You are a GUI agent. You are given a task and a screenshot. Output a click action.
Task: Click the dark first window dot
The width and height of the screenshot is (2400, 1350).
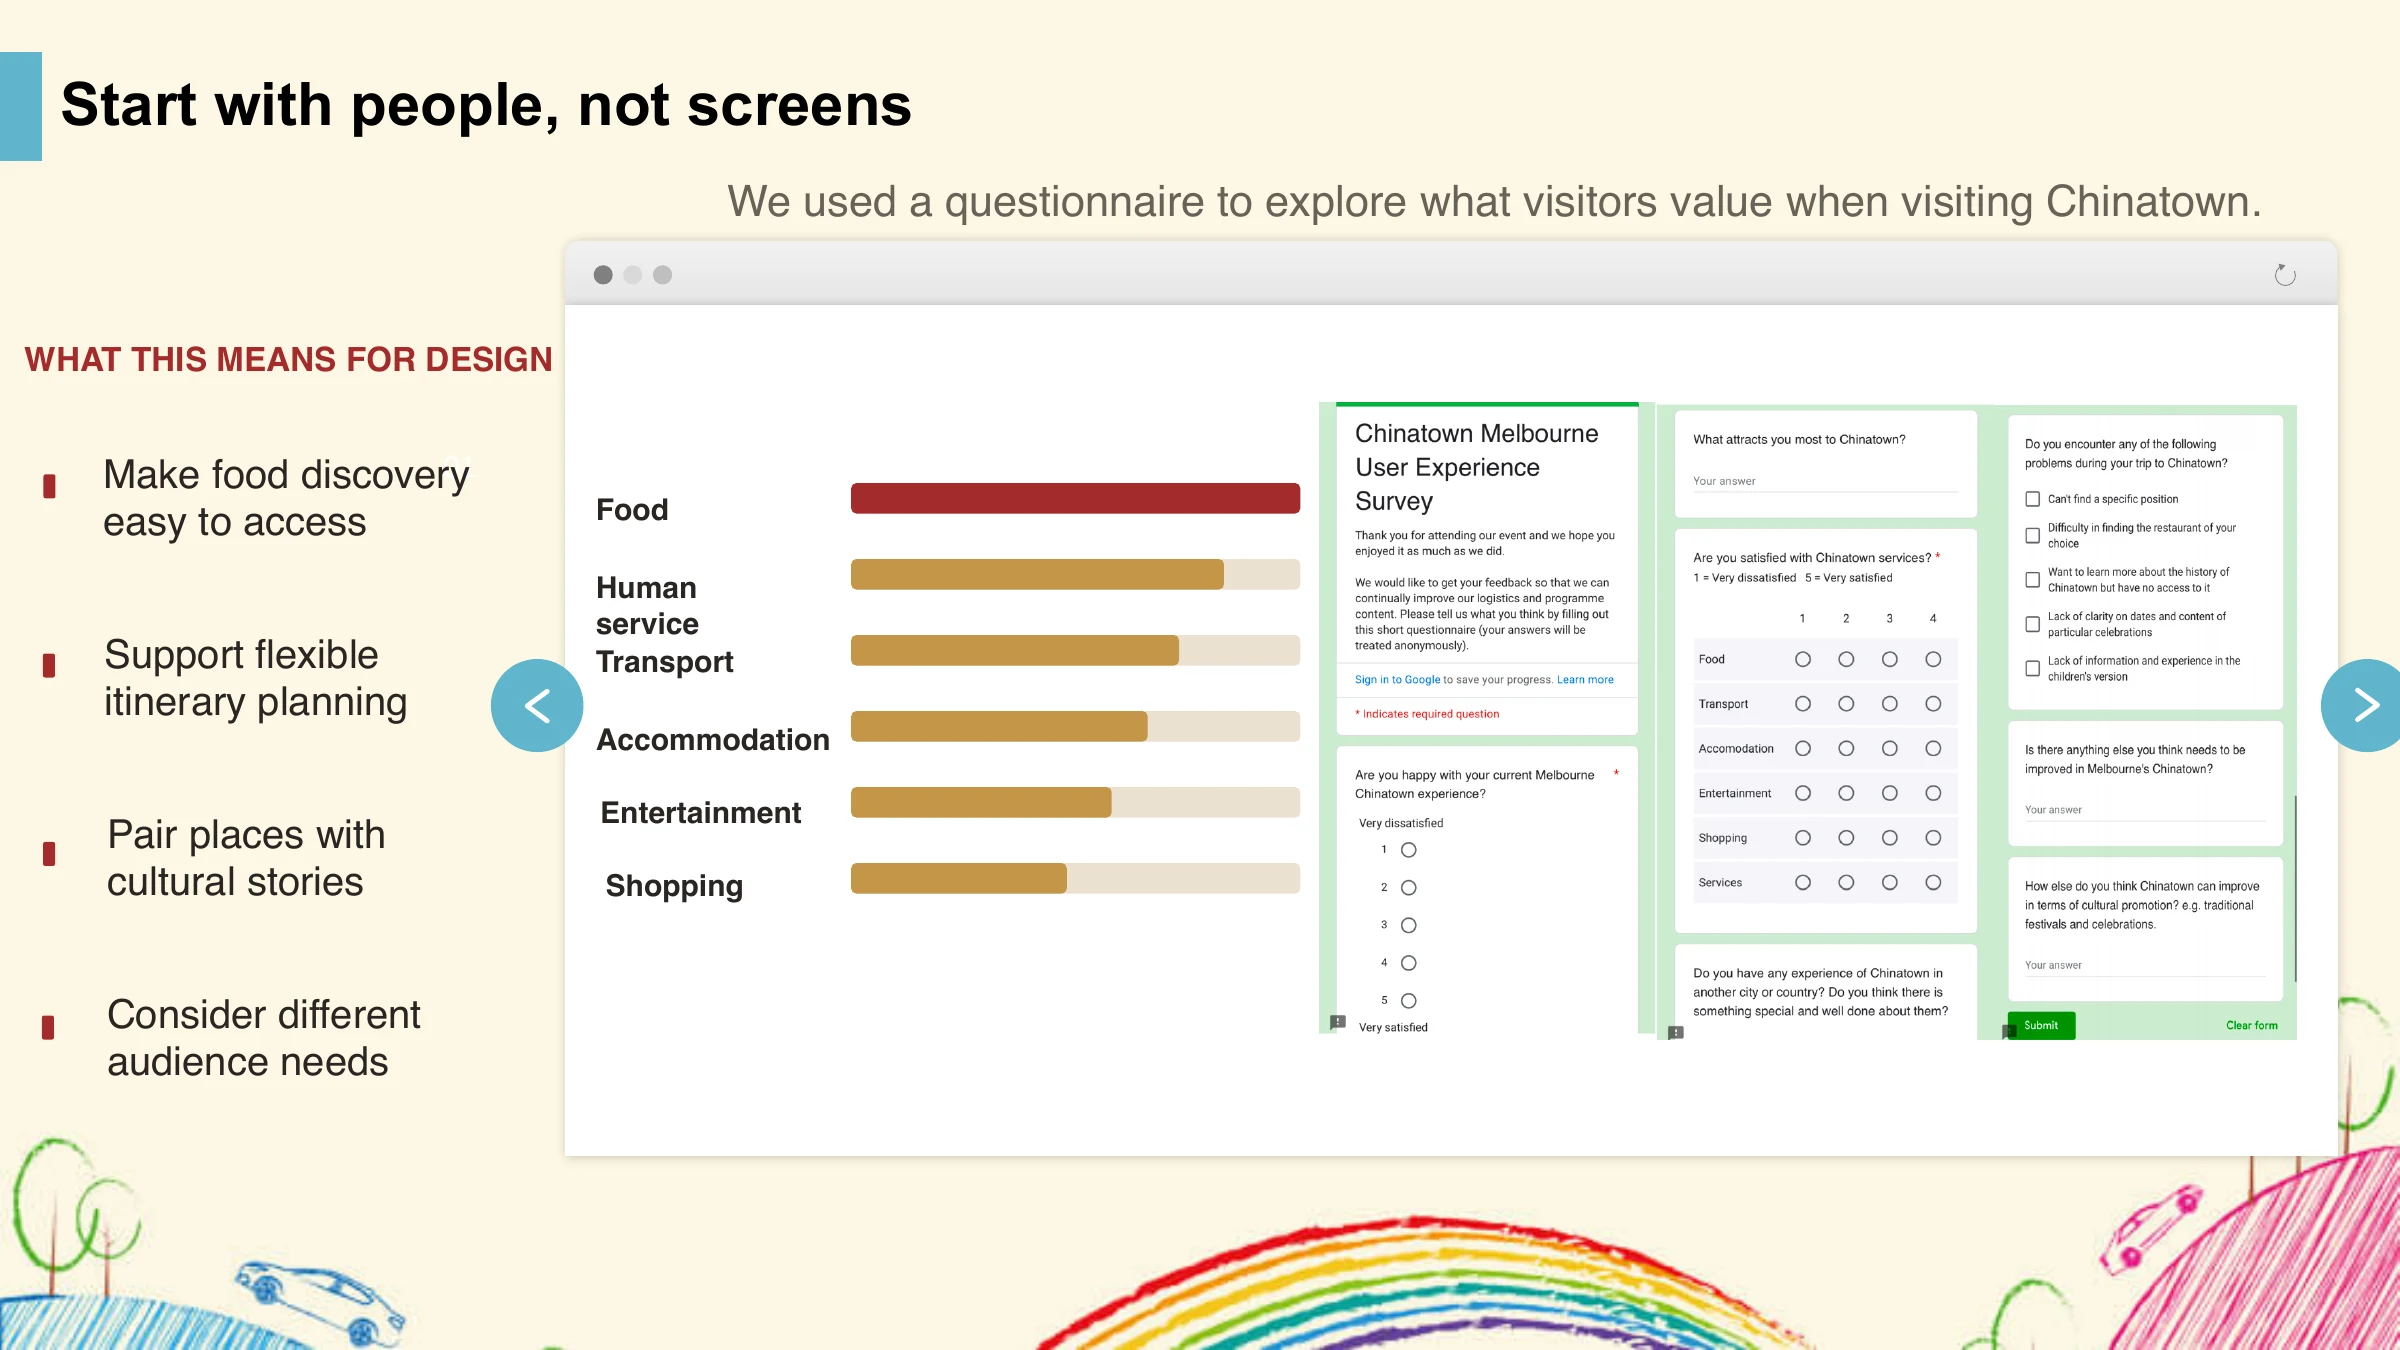603,275
